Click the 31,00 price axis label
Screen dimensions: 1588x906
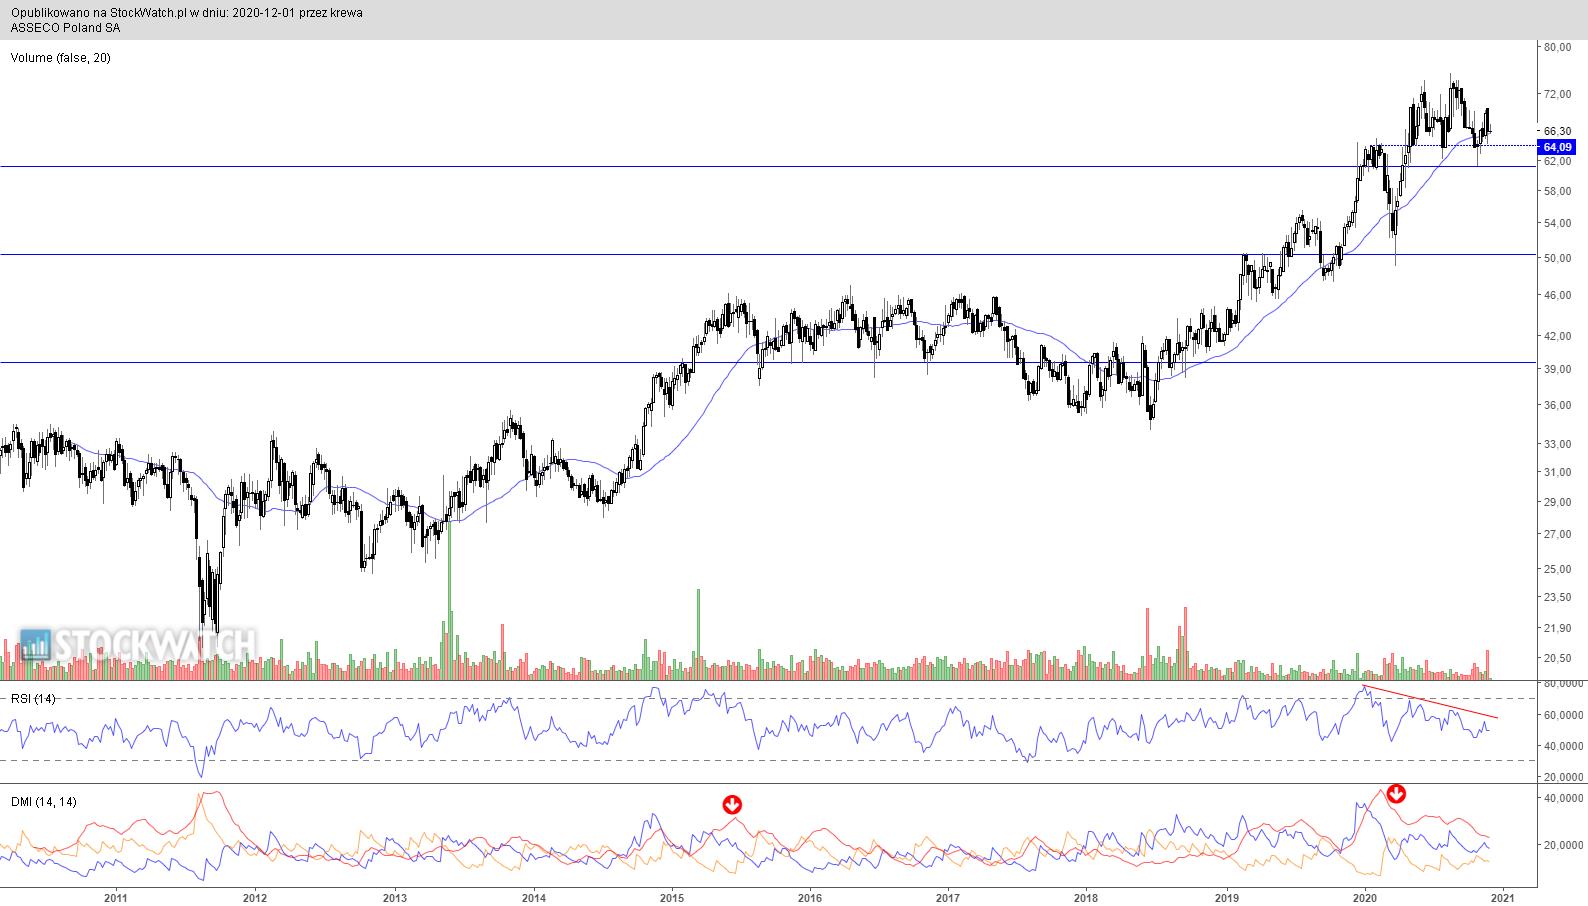[x=1558, y=472]
